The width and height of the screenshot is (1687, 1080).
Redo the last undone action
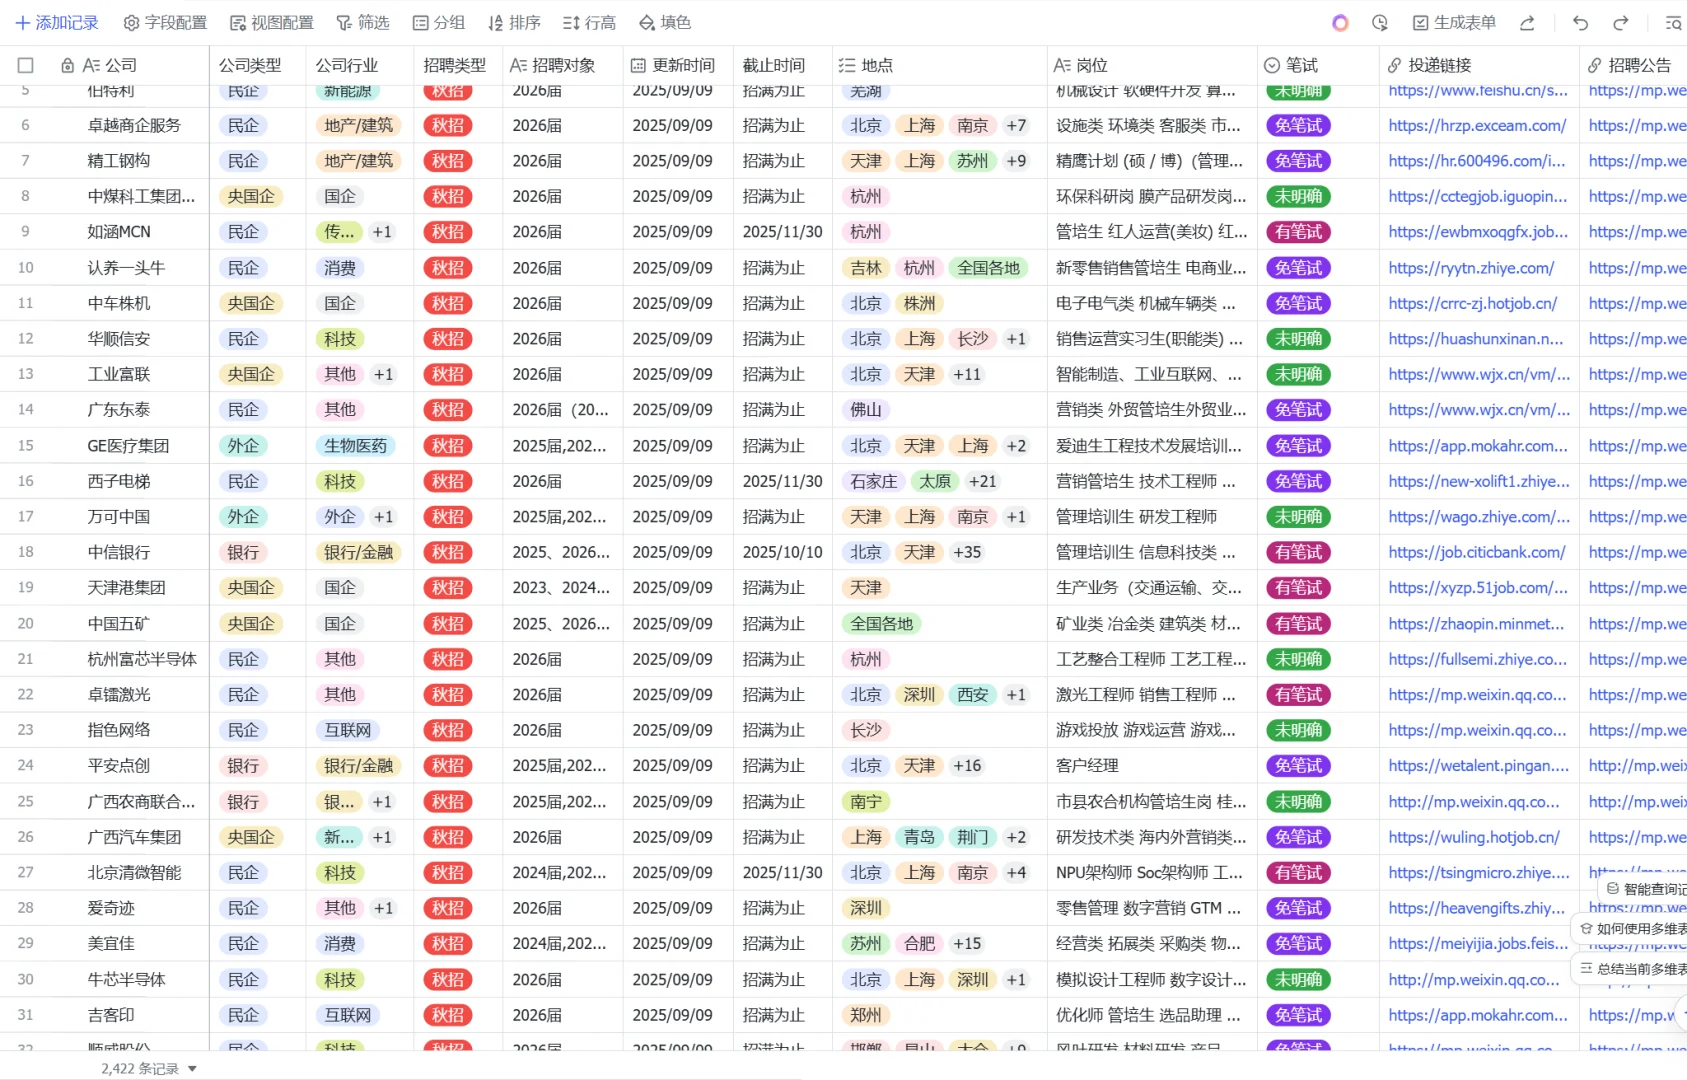pos(1621,23)
